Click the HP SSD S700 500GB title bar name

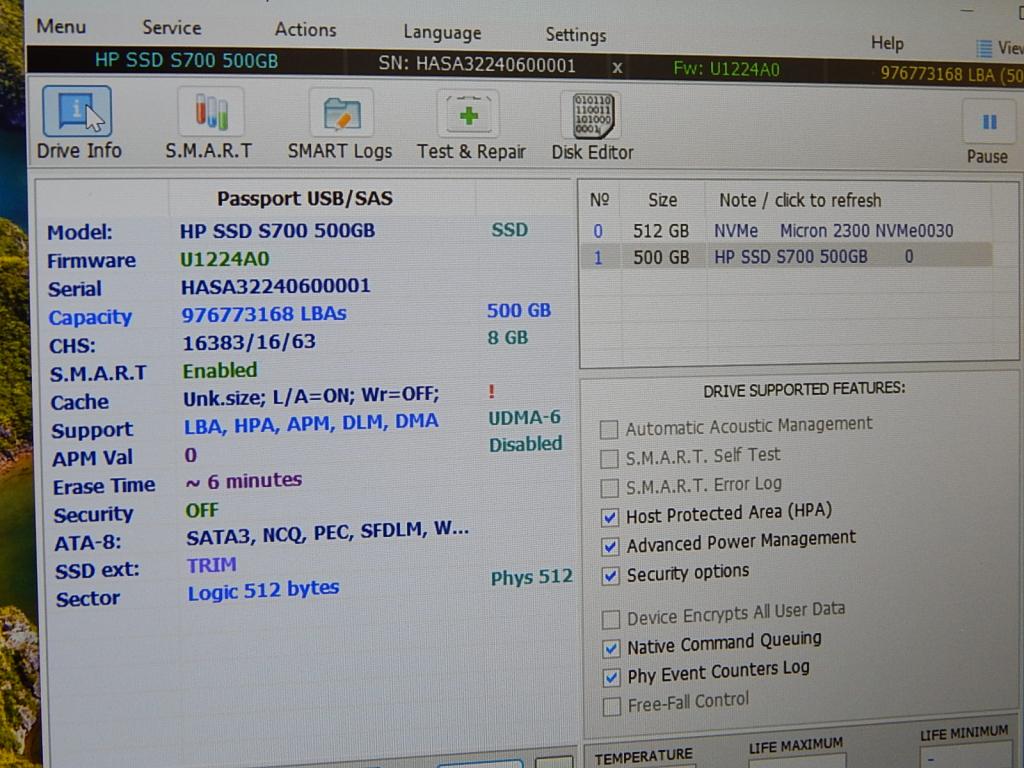point(187,60)
